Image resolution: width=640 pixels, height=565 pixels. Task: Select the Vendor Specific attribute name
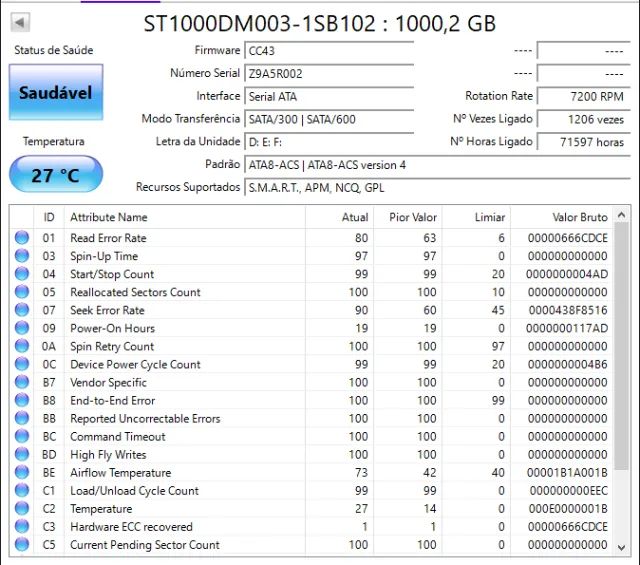108,383
